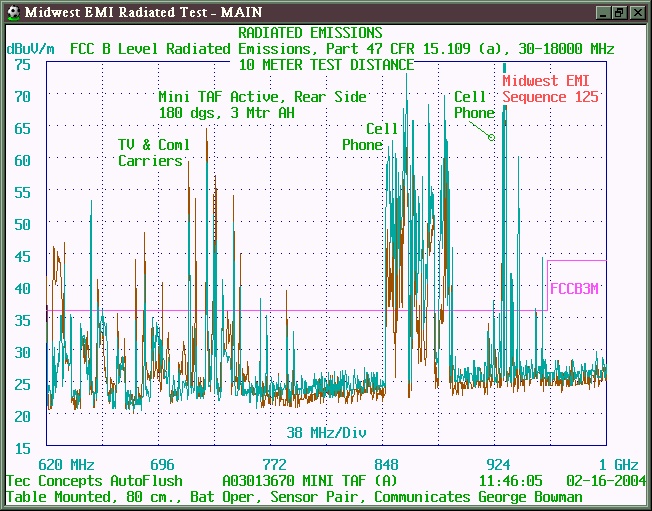Click the Midwest EMI Sequence 125 label

pos(550,89)
